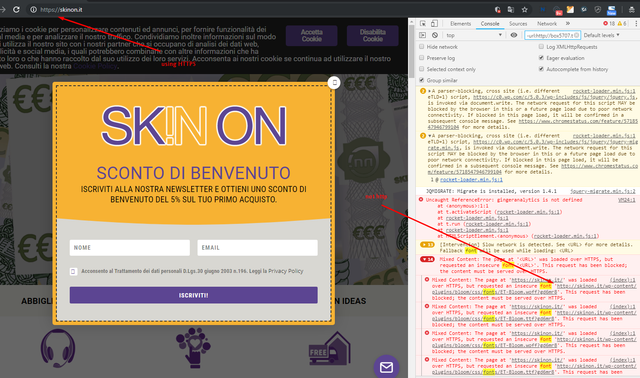This screenshot has height=378, width=640.
Task: Open the shield extension icon
Action: [598, 9]
